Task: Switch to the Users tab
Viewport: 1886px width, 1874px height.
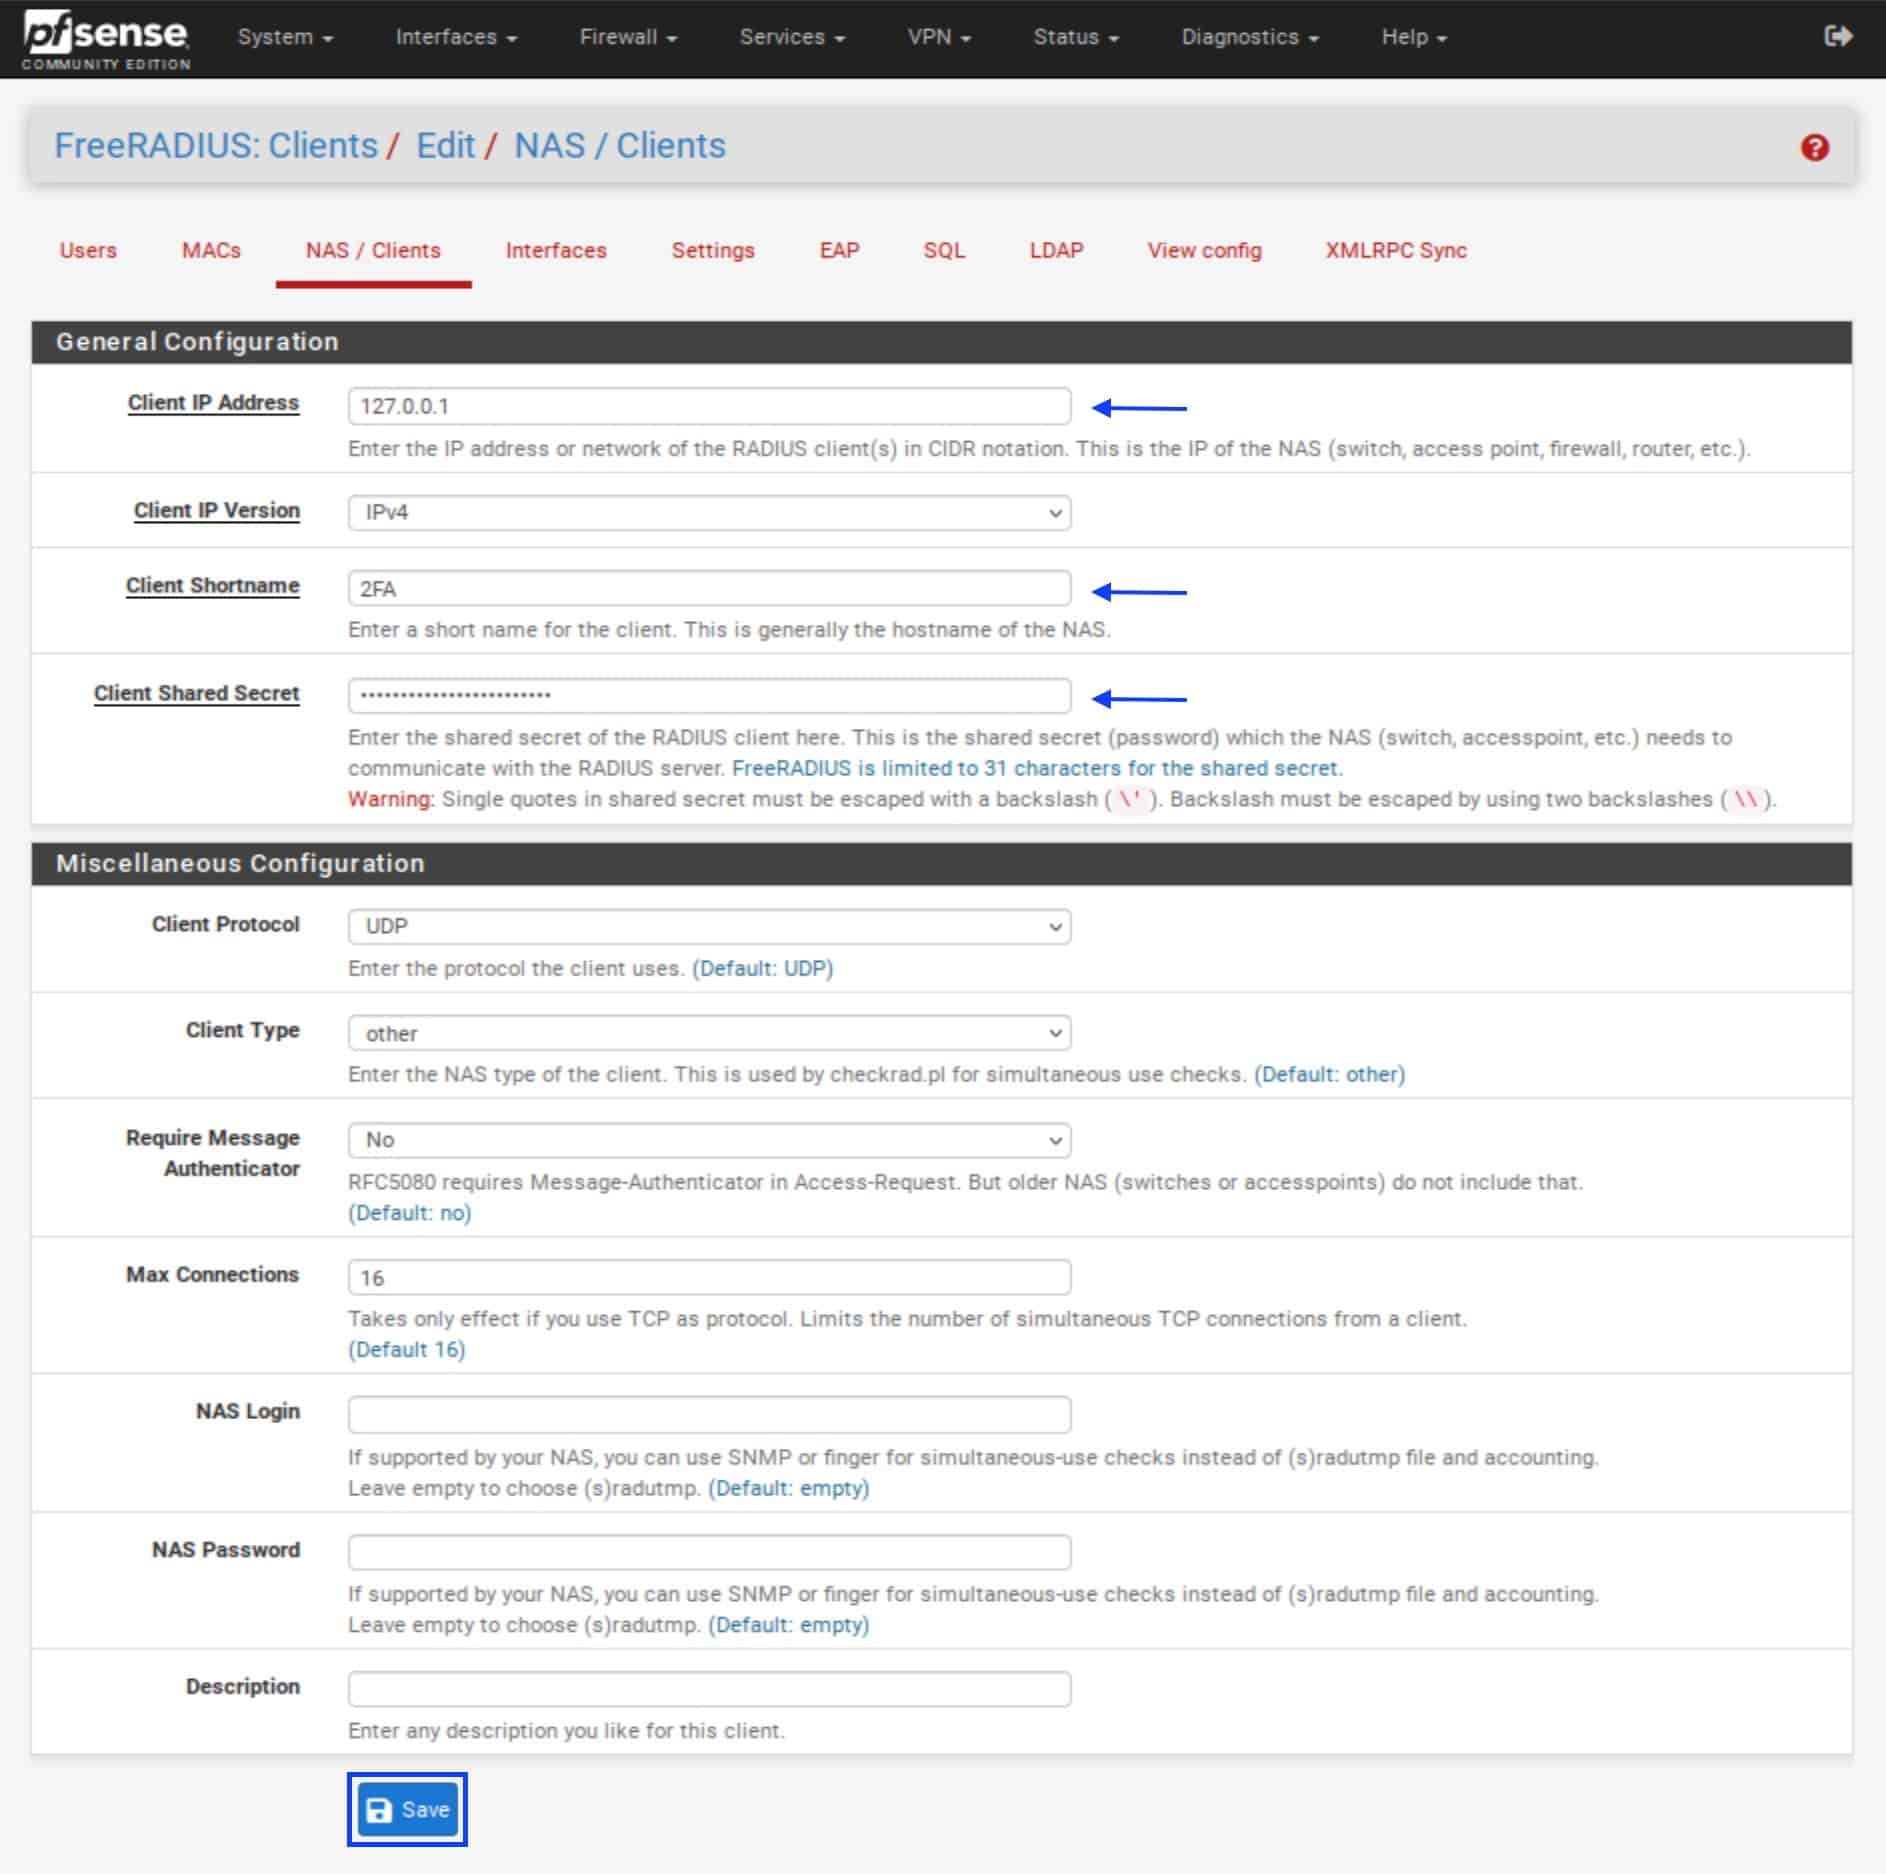Action: (88, 250)
